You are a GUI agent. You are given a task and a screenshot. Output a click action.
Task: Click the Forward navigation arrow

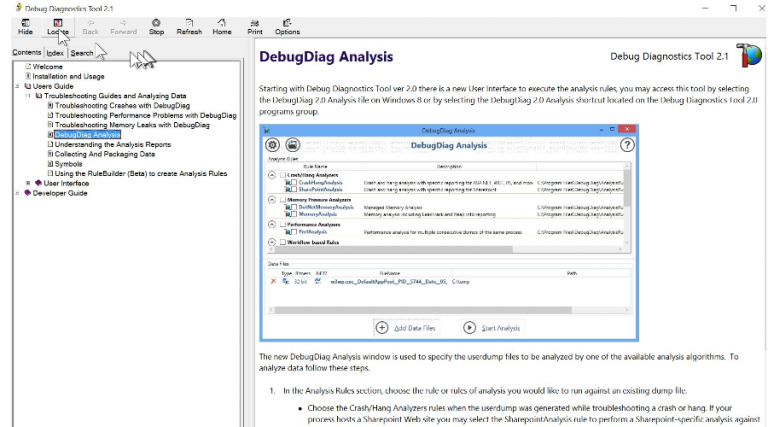pyautogui.click(x=123, y=25)
